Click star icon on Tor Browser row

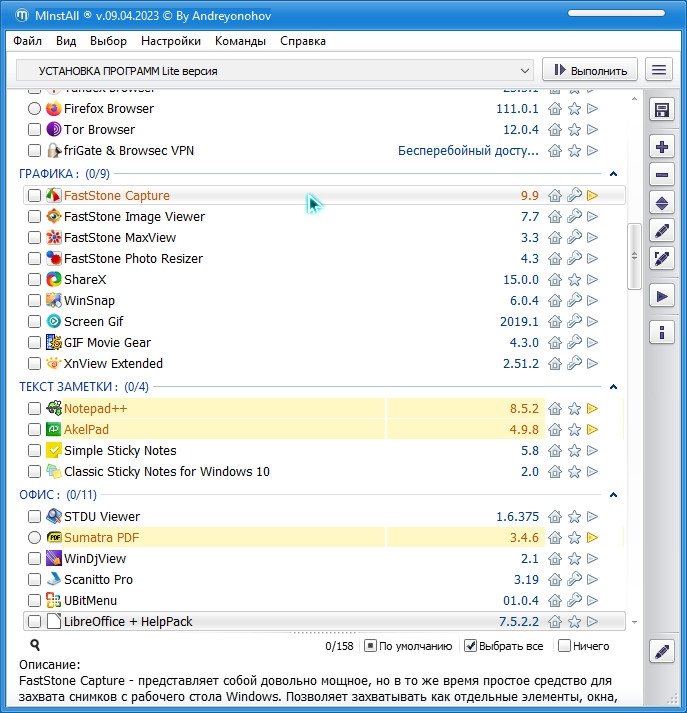click(x=574, y=130)
